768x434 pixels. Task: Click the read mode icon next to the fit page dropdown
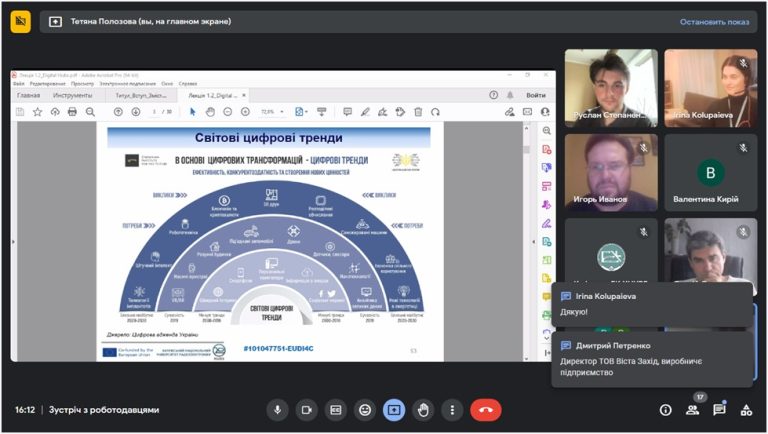(322, 112)
